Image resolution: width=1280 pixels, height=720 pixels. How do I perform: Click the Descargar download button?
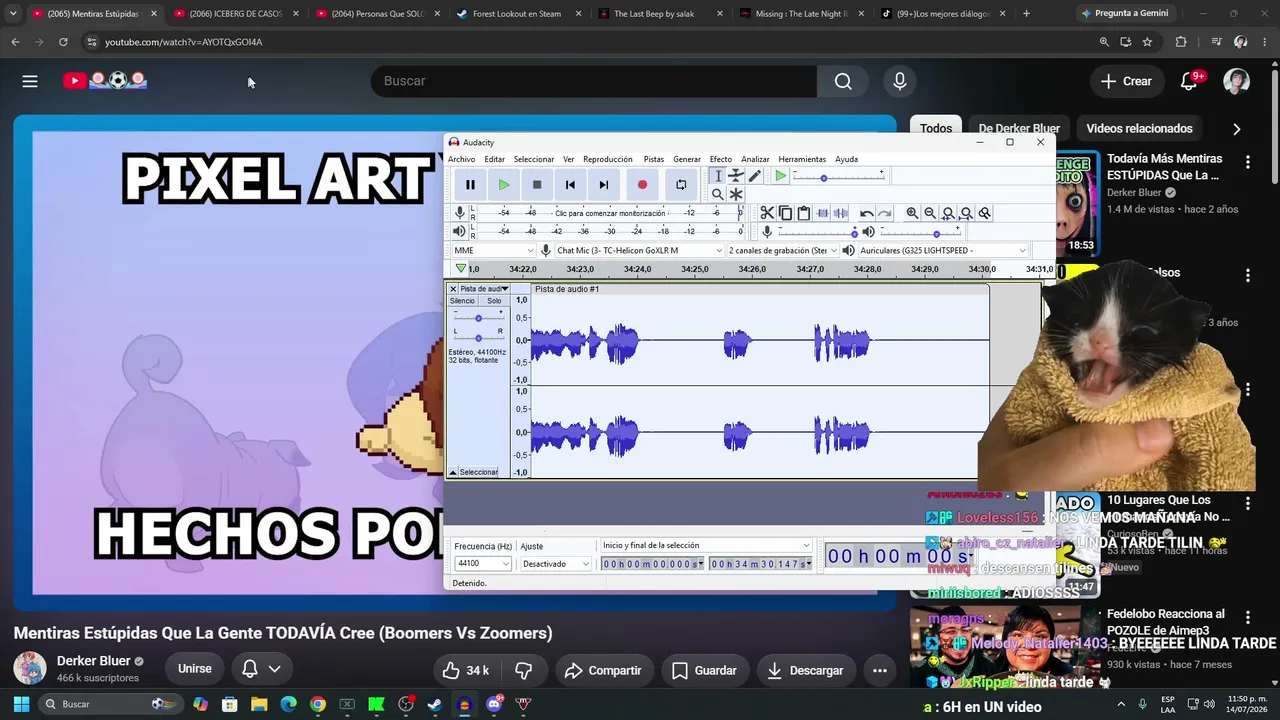click(805, 670)
